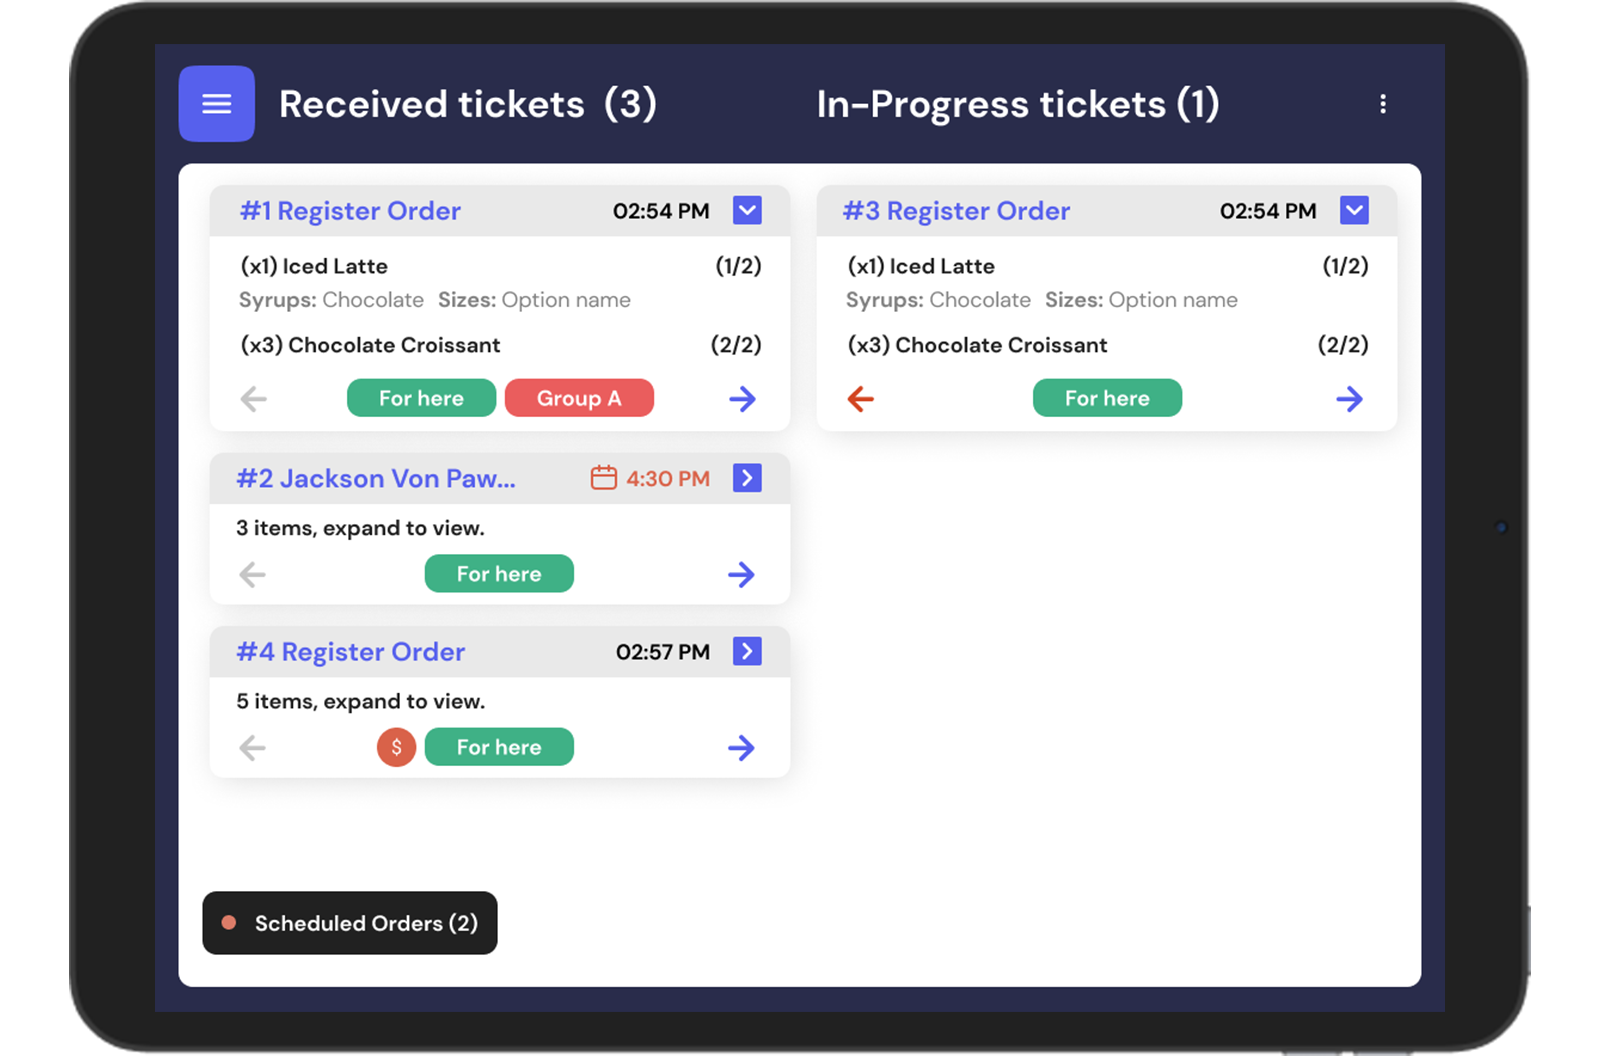
Task: Expand ticket #2 Jackson Von Paw
Action: (747, 478)
